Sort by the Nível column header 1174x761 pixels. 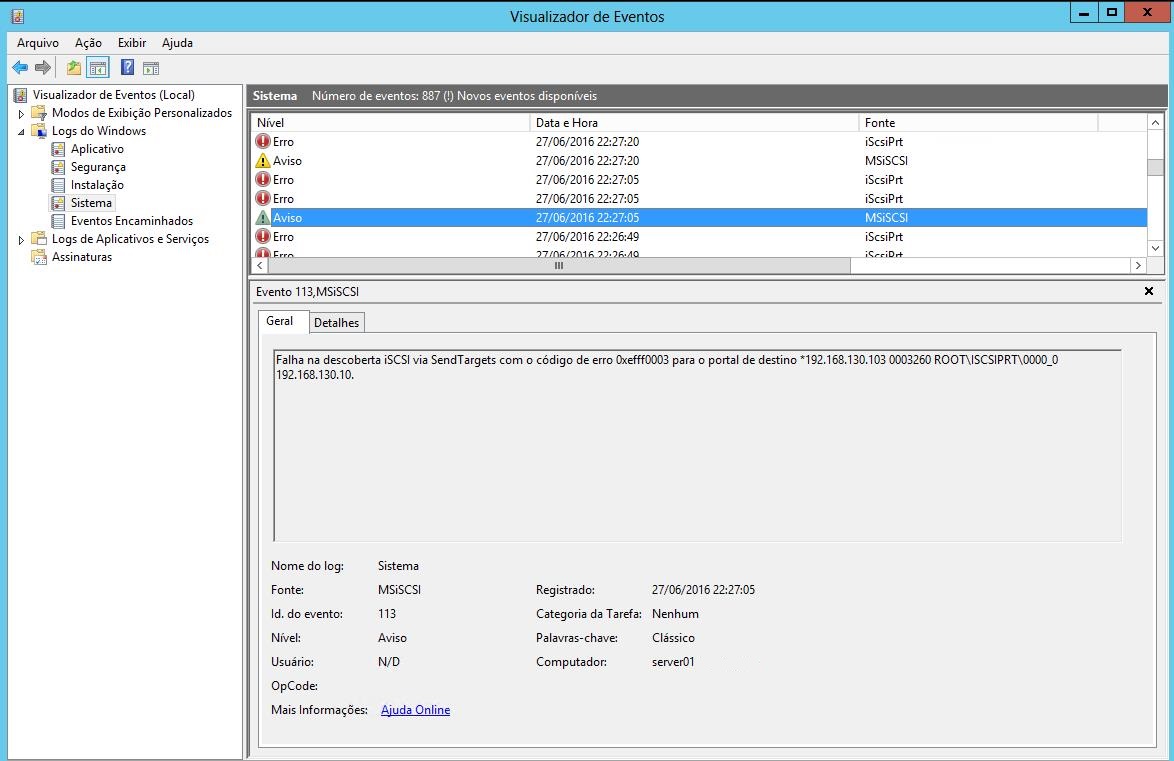pyautogui.click(x=392, y=122)
